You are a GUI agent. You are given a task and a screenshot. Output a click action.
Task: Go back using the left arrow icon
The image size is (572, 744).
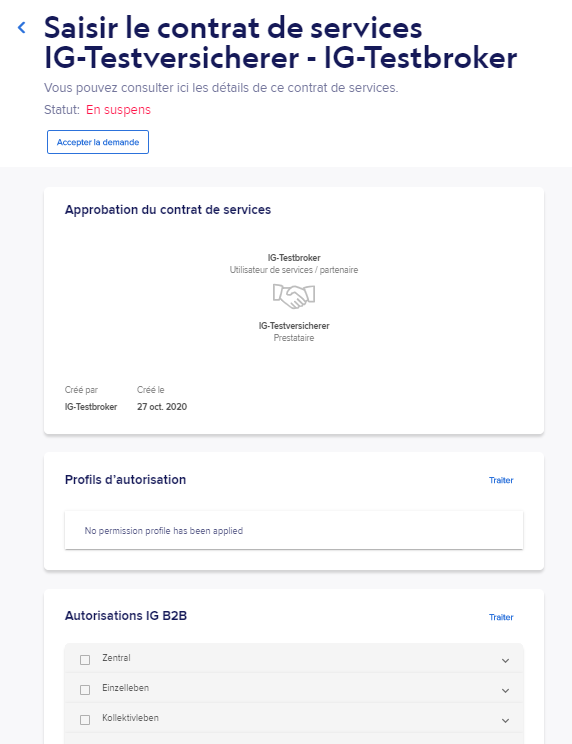[x=22, y=28]
